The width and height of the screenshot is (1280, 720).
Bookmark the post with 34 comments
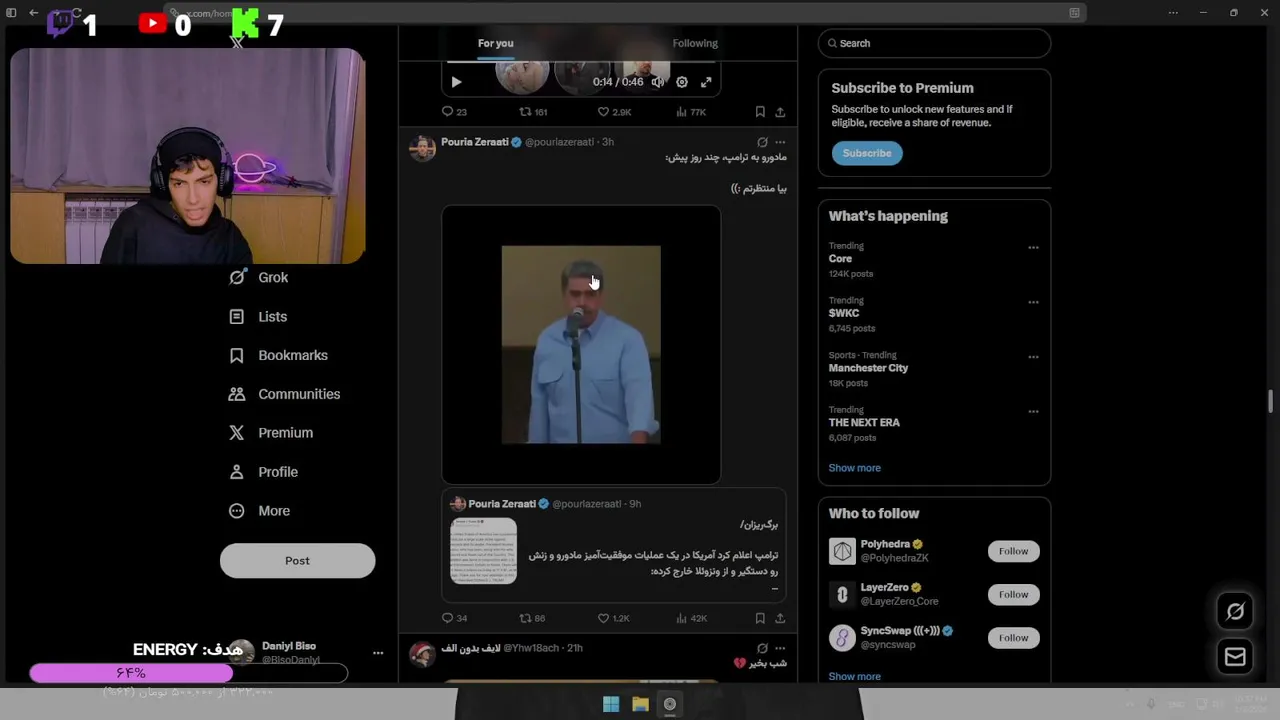coord(760,618)
